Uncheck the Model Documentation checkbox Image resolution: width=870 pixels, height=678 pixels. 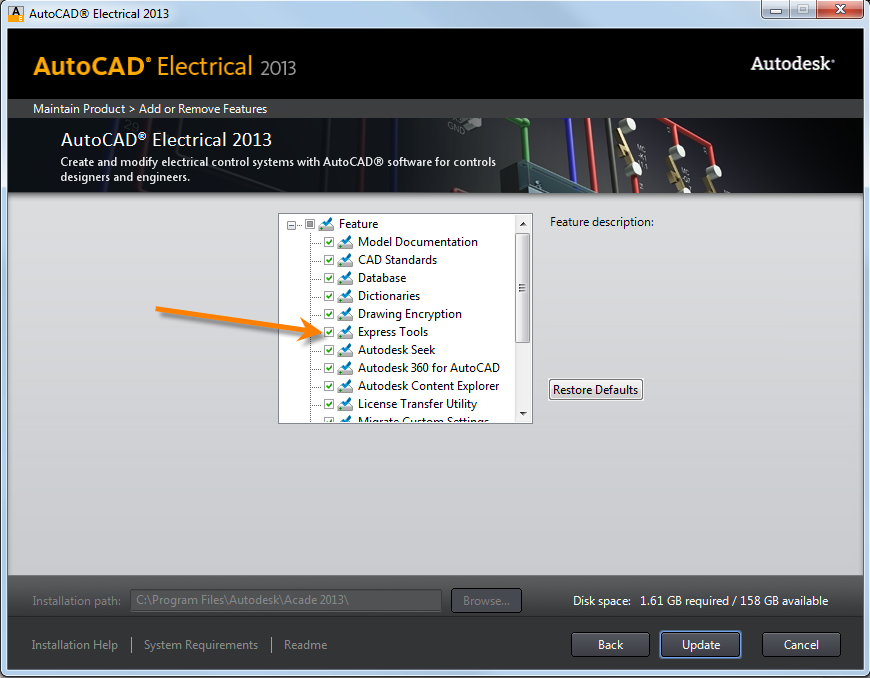click(329, 242)
